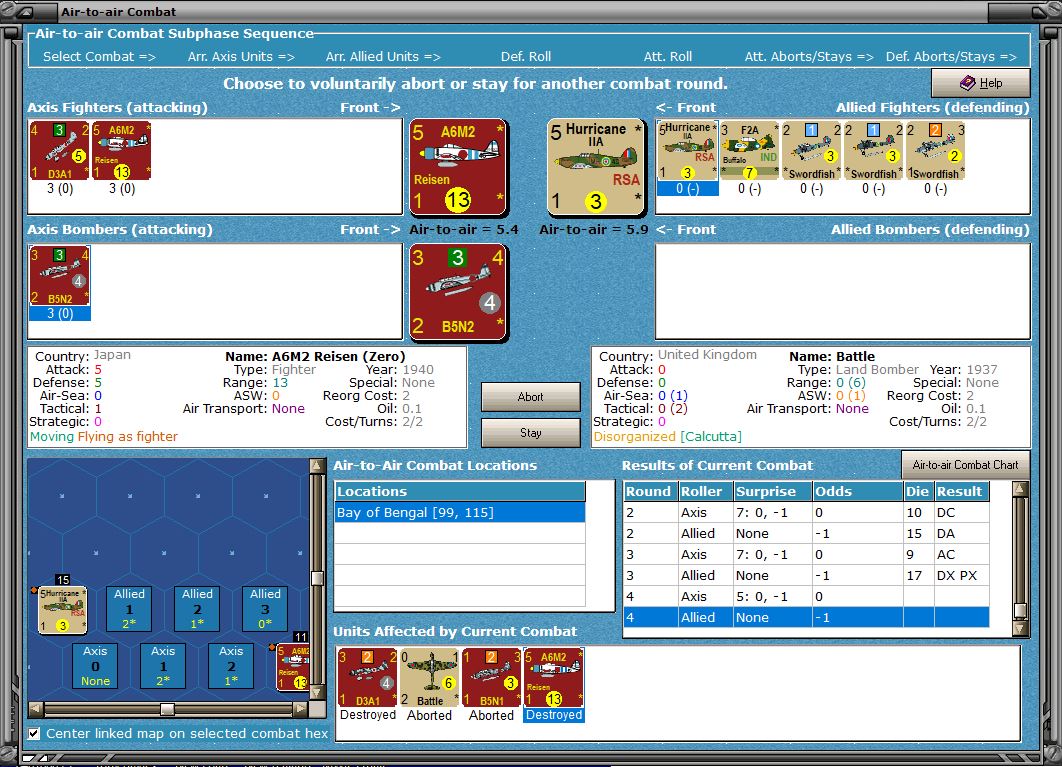Click the large front B5N2 bomber counter
1062x767 pixels.
(459, 292)
